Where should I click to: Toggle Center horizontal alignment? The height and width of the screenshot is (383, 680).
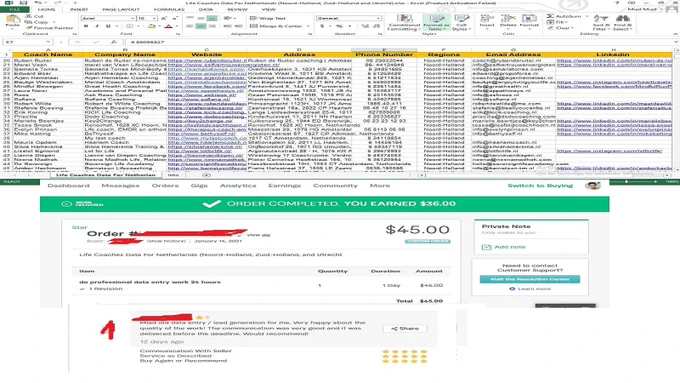pos(201,26)
